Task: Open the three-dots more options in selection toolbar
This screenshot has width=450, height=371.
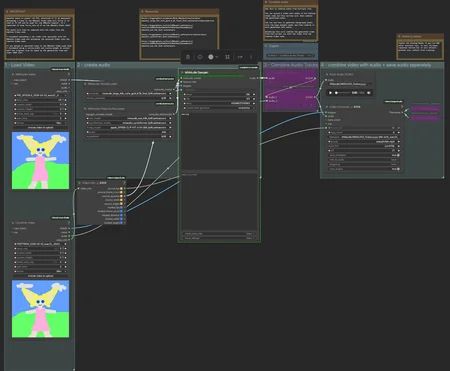Action: [251, 57]
